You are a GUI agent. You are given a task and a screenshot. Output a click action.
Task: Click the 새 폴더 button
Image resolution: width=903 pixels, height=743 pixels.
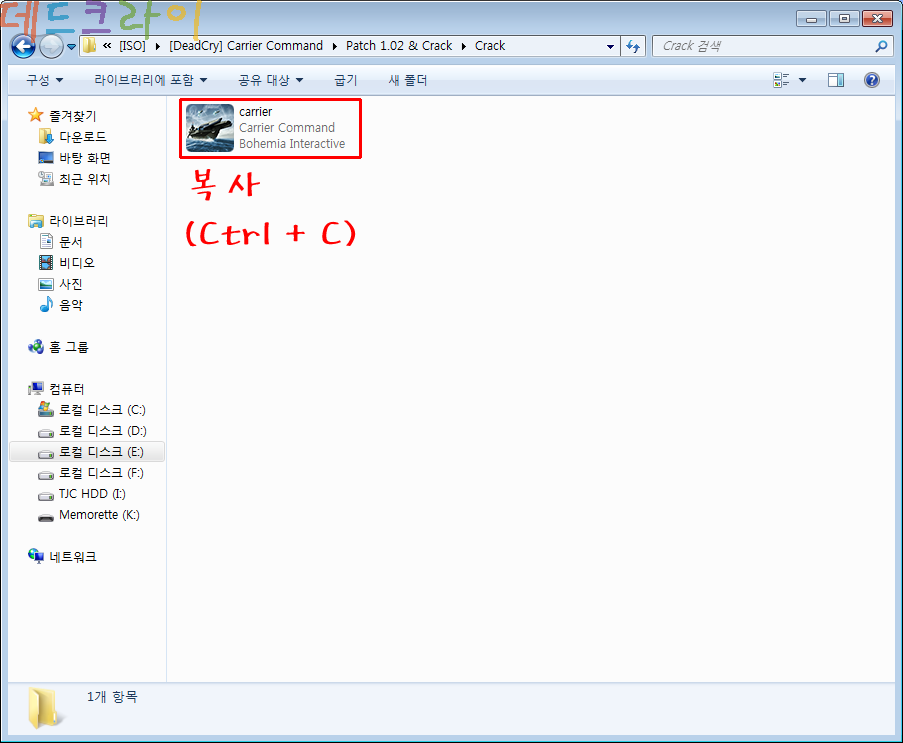coord(408,80)
